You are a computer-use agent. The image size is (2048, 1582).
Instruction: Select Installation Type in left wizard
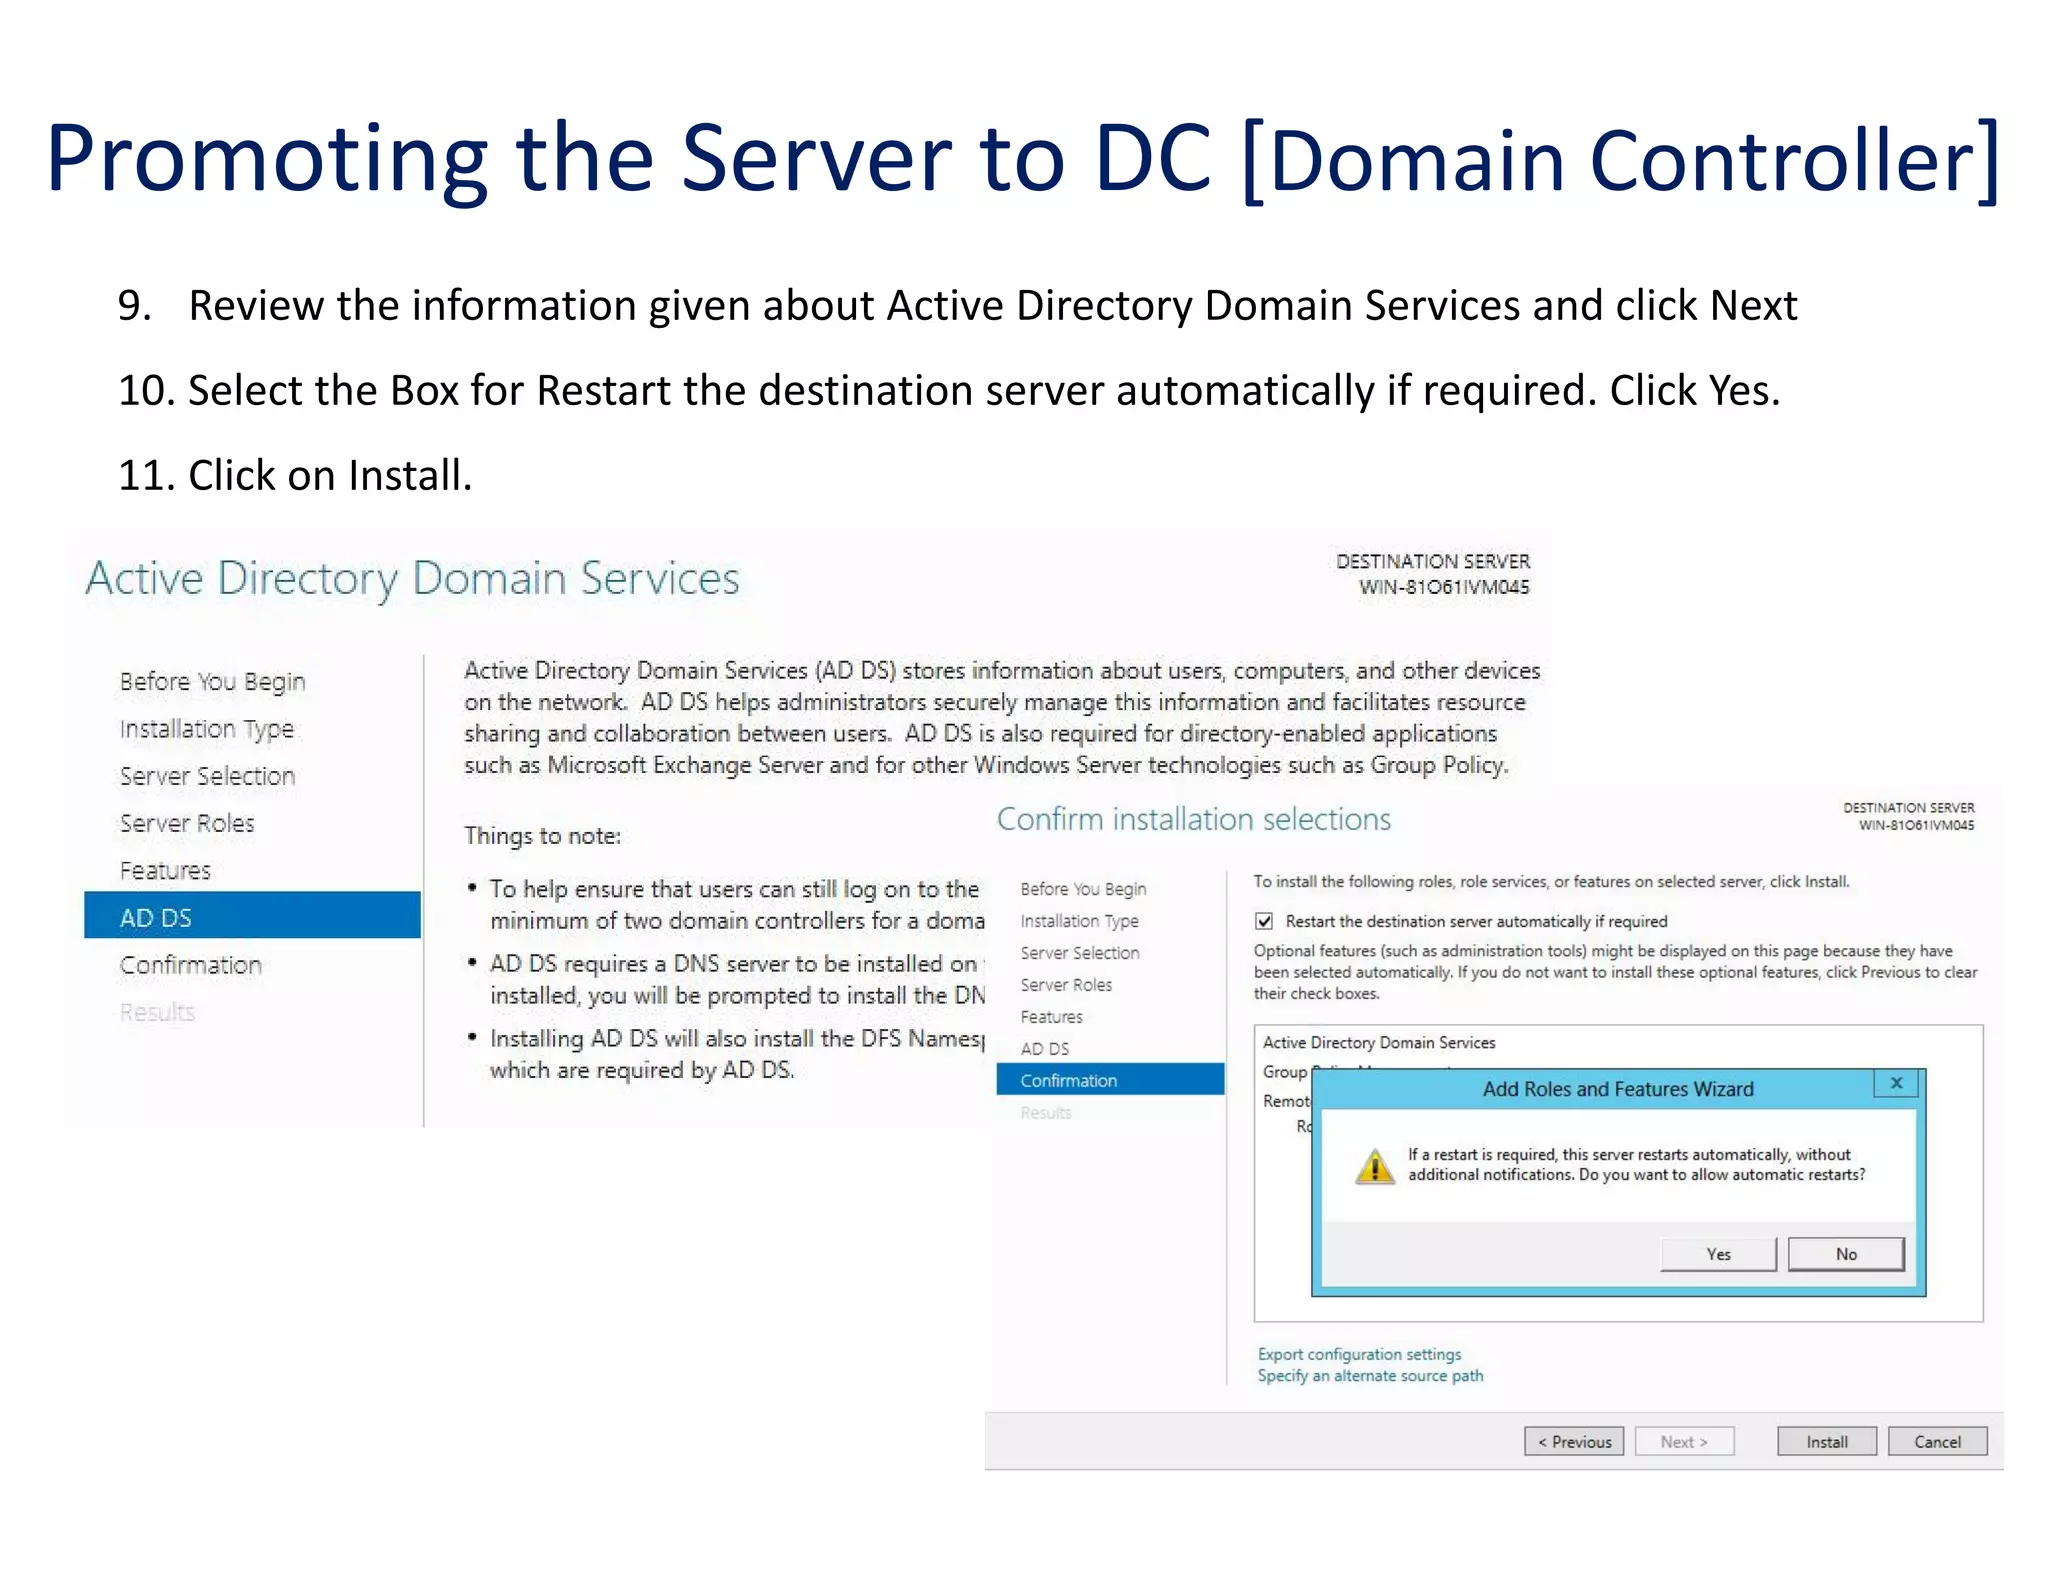[x=207, y=729]
